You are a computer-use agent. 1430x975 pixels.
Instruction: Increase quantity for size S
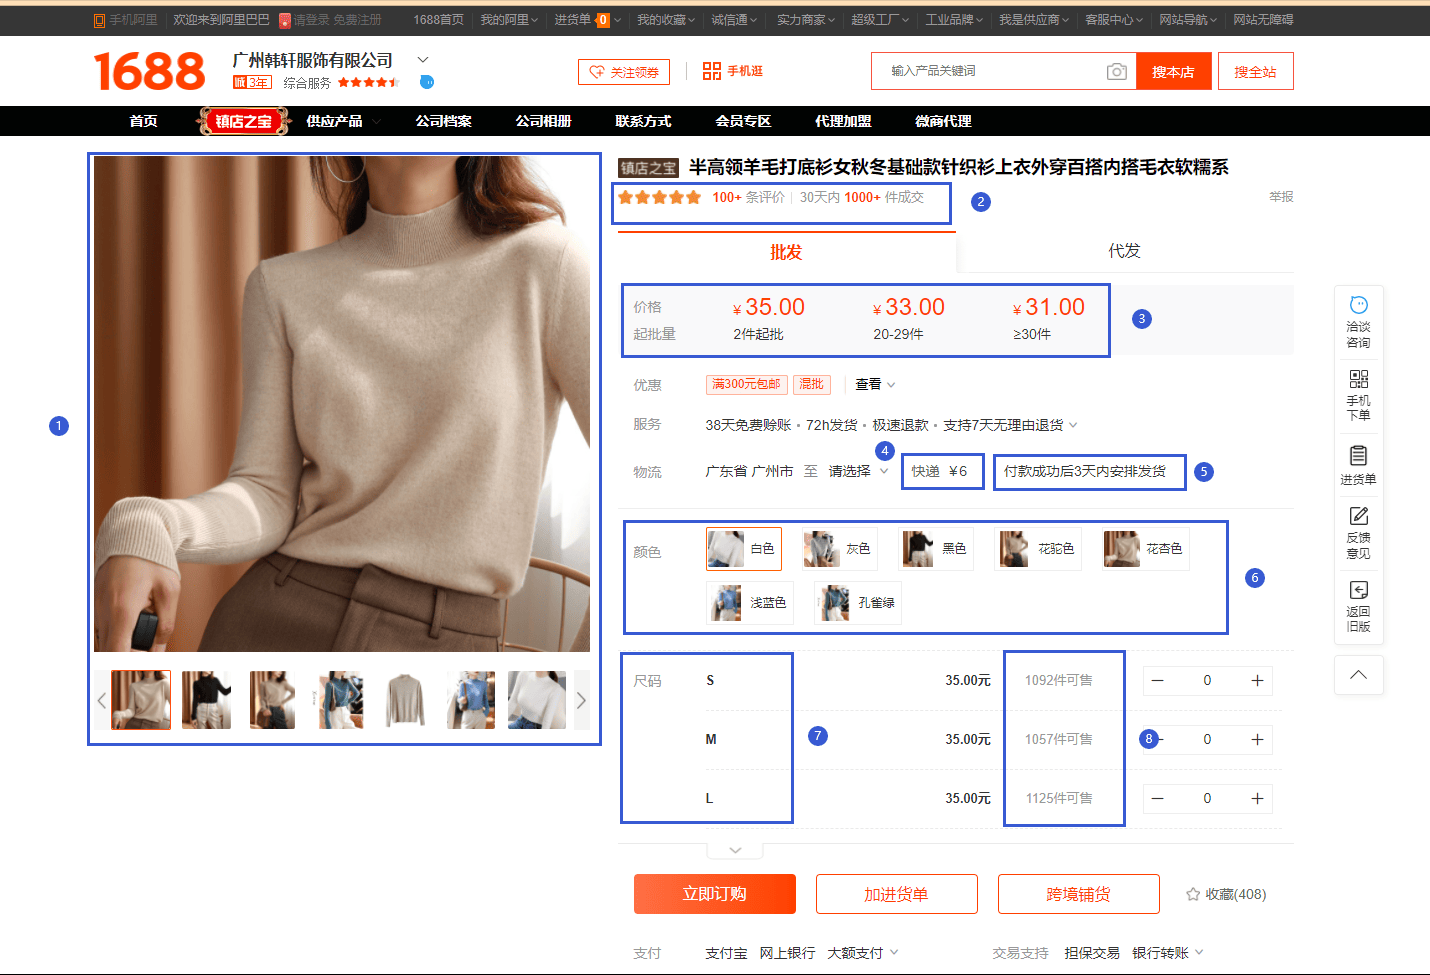tap(1257, 681)
